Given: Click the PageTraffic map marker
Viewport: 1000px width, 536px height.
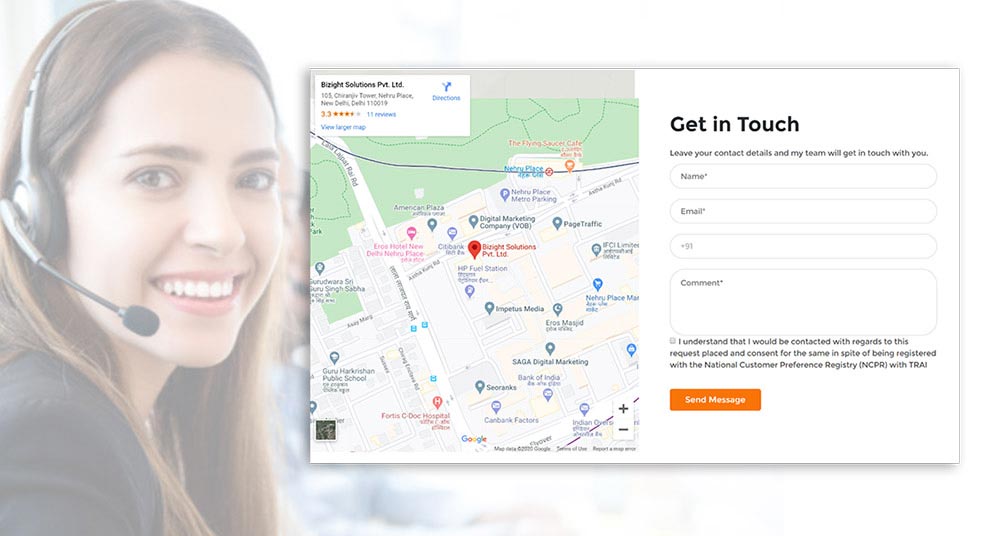Looking at the screenshot, I should 556,224.
